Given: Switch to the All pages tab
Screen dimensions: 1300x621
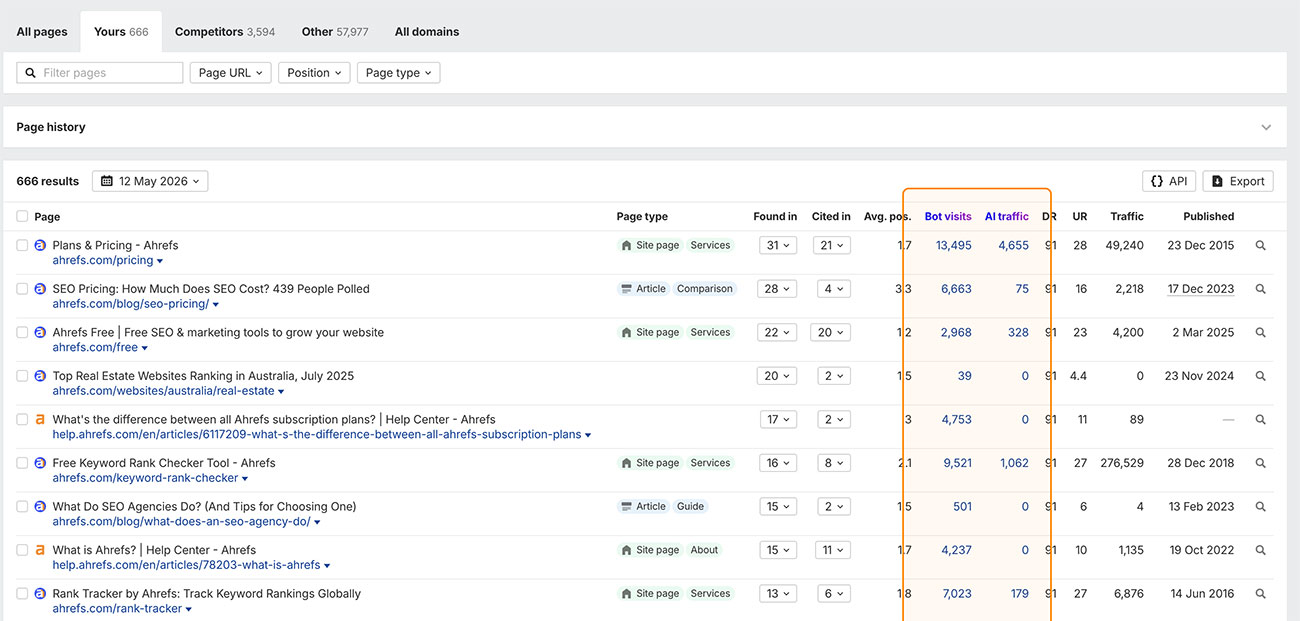Looking at the screenshot, I should pyautogui.click(x=42, y=32).
